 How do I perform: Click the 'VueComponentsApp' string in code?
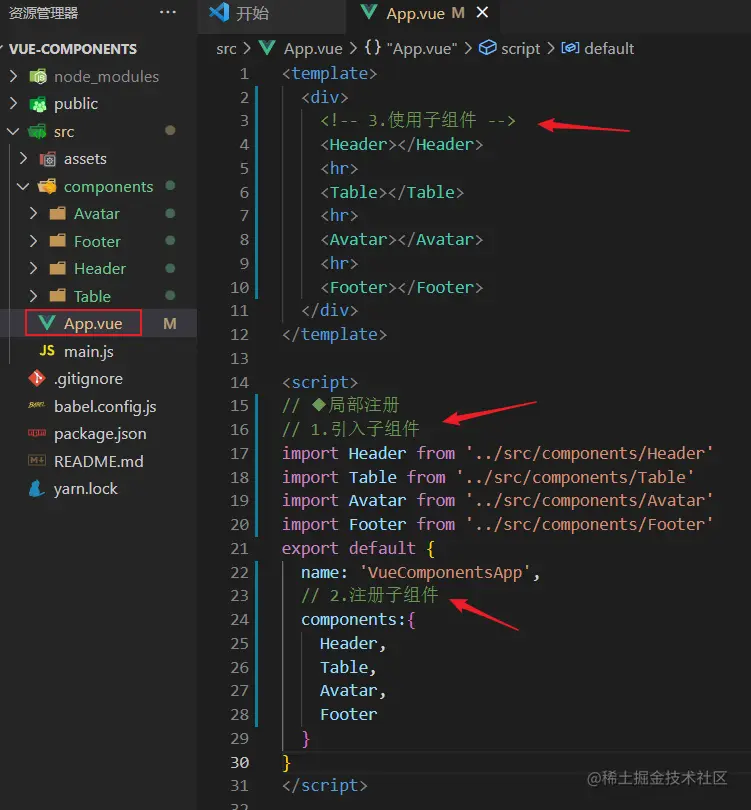click(445, 572)
